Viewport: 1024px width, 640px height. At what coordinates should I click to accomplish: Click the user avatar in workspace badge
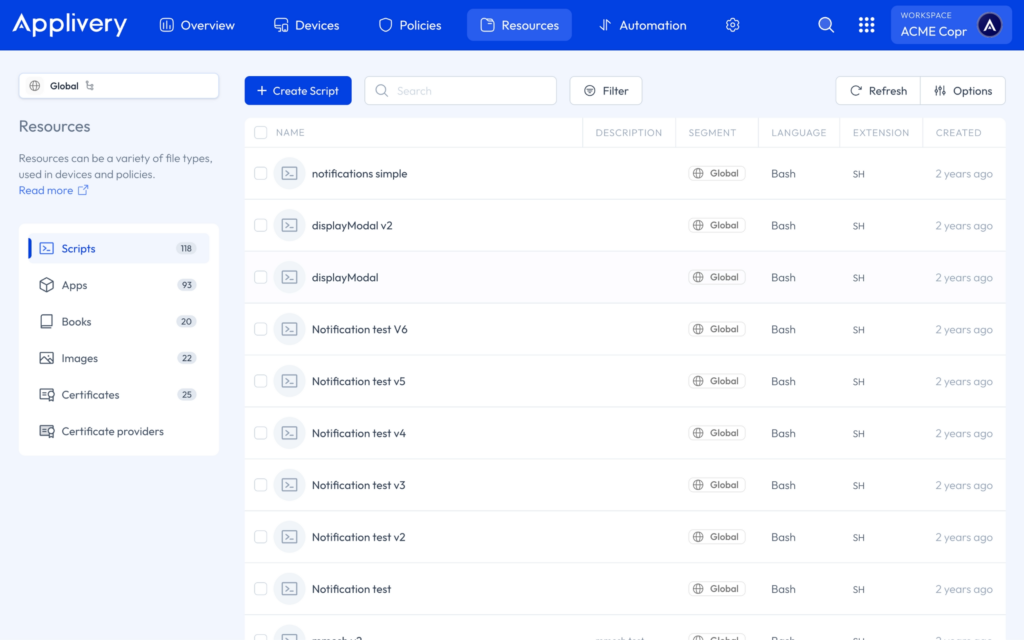point(989,25)
